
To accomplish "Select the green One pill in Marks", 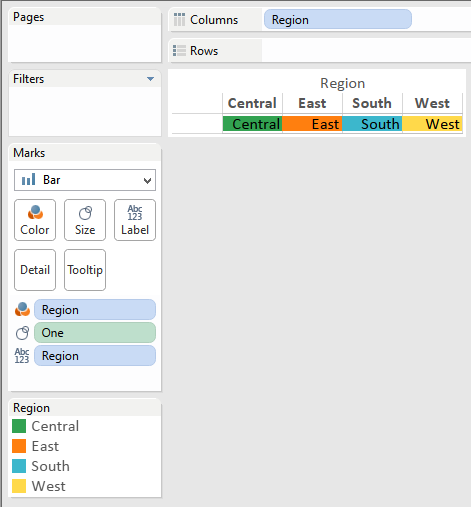I will pyautogui.click(x=95, y=333).
